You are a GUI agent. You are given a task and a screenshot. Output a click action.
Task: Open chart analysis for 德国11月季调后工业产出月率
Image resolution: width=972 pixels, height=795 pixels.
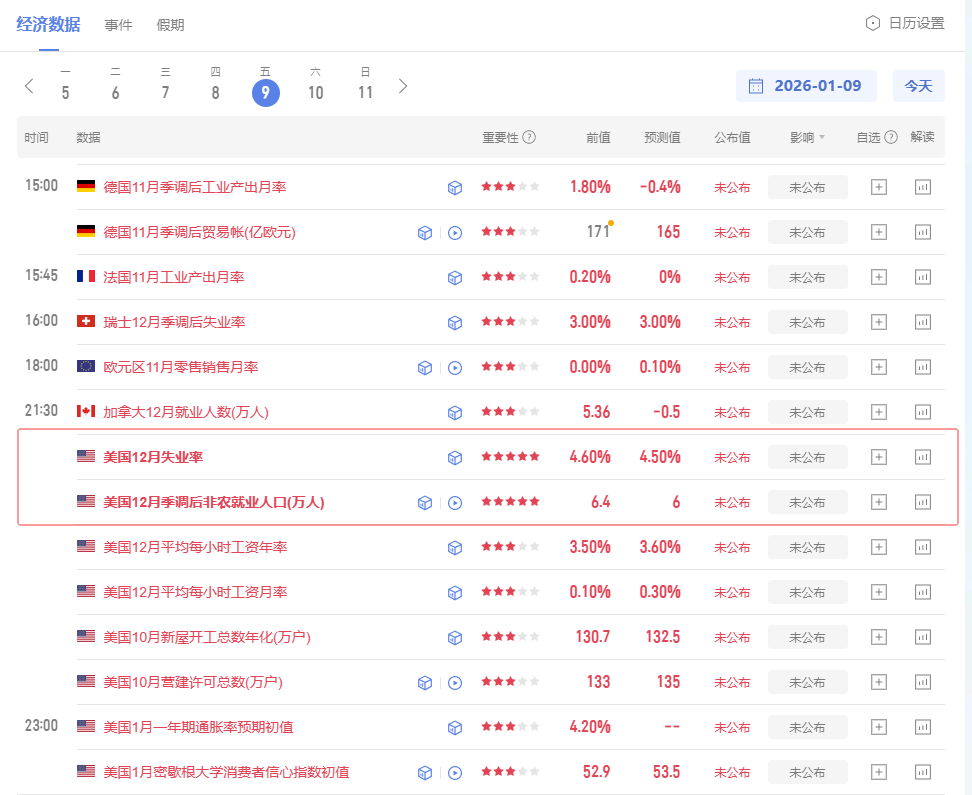[x=922, y=187]
